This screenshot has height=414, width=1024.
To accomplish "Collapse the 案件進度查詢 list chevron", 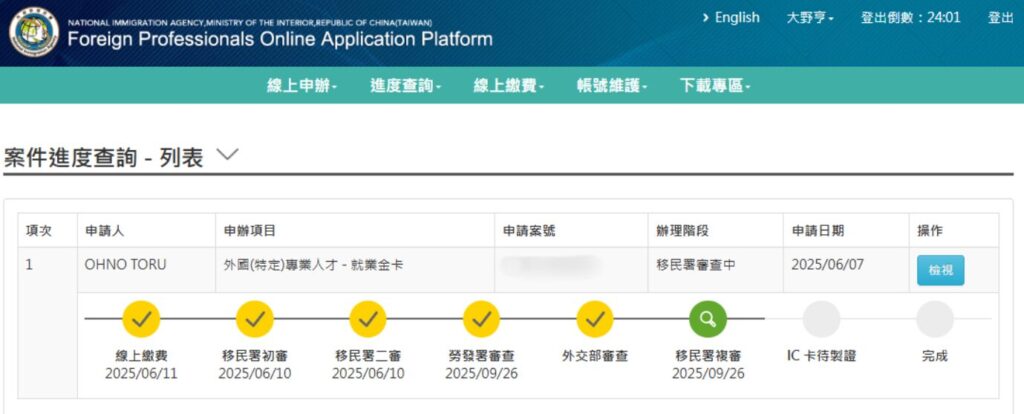I will [228, 156].
